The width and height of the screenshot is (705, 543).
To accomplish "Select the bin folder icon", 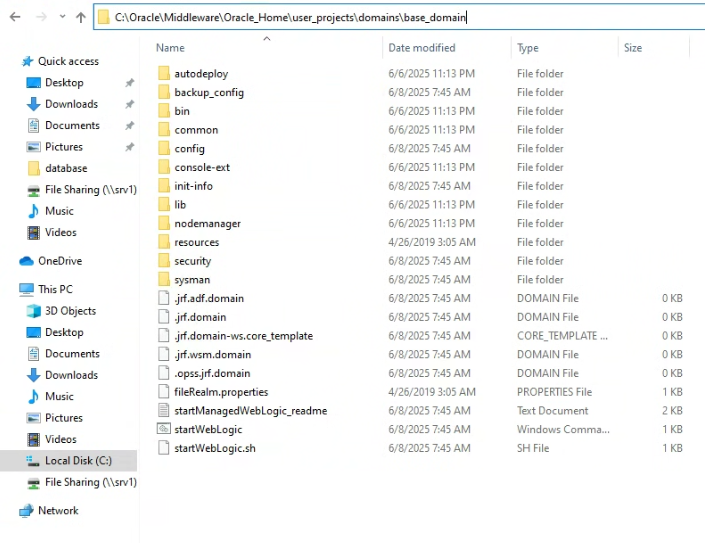I will point(164,111).
